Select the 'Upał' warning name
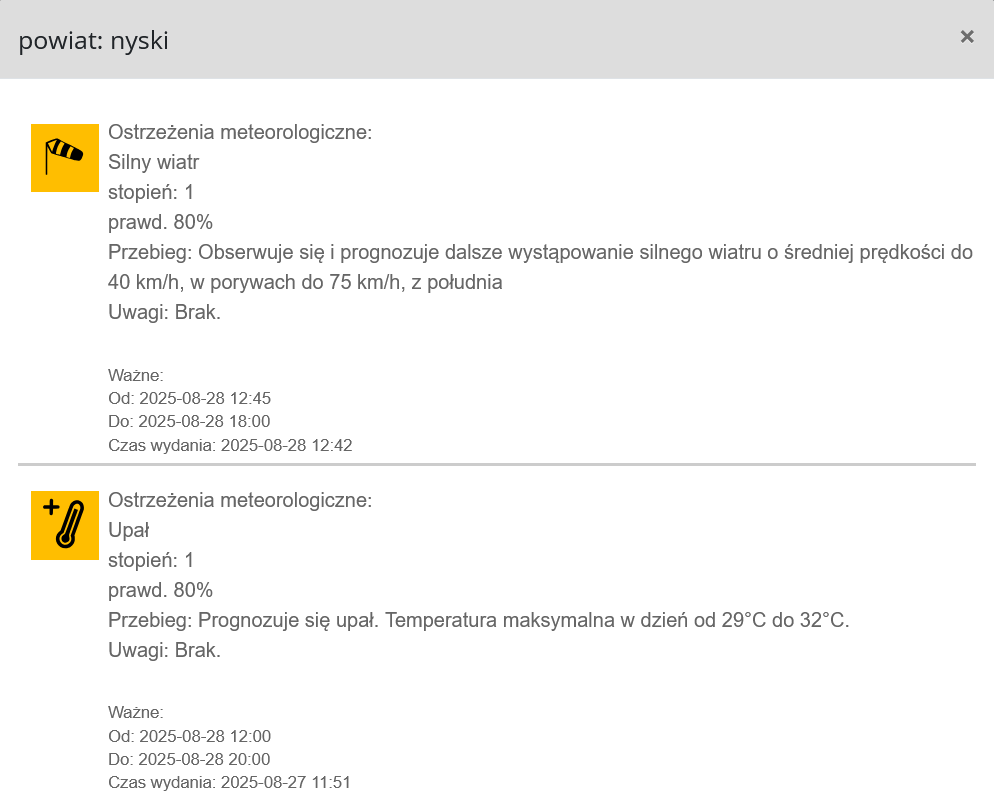Viewport: 994px width, 799px height. (128, 529)
